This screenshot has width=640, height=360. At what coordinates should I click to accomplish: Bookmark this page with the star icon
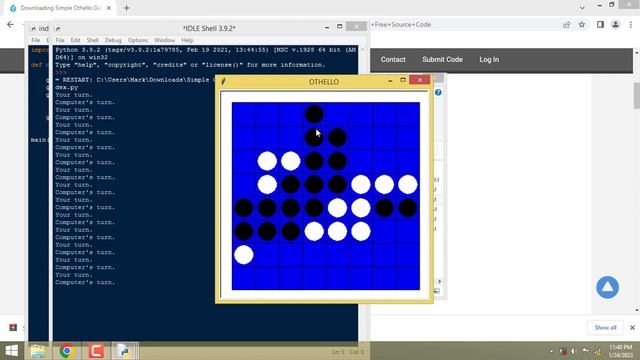coord(582,25)
